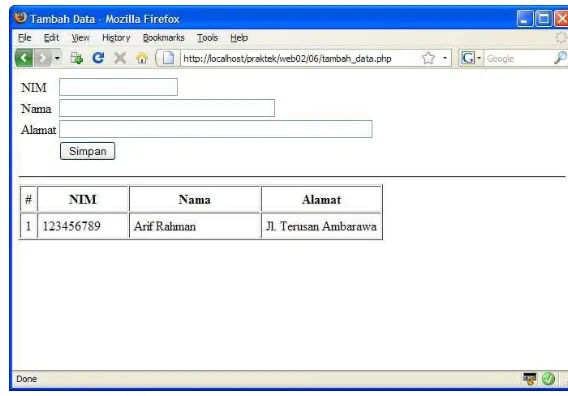Image resolution: width=568 pixels, height=396 pixels.
Task: Maximize the Firefox window
Action: 543,18
